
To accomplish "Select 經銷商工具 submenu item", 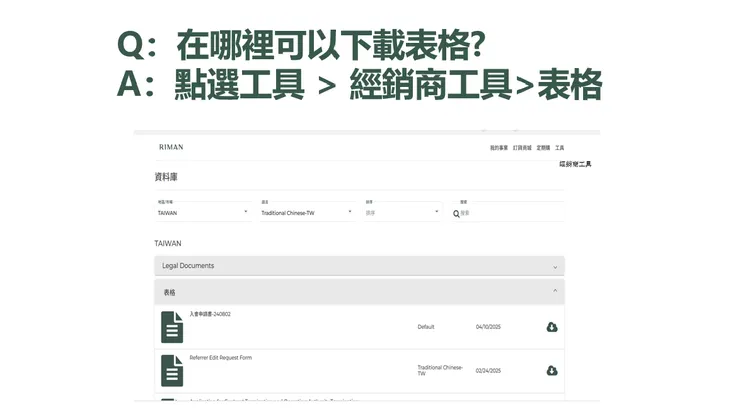I will [x=575, y=164].
